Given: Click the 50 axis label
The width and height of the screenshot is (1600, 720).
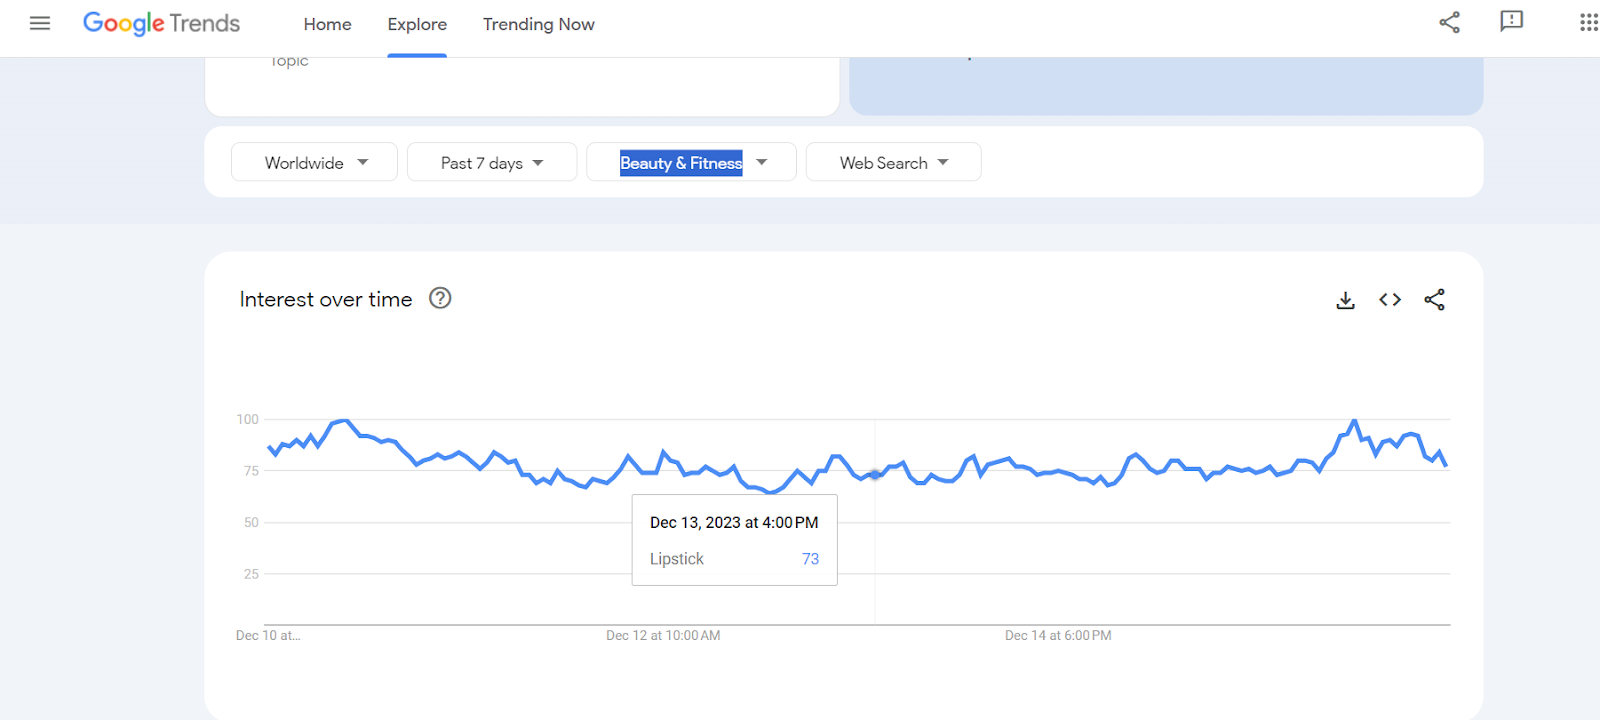Looking at the screenshot, I should 251,522.
